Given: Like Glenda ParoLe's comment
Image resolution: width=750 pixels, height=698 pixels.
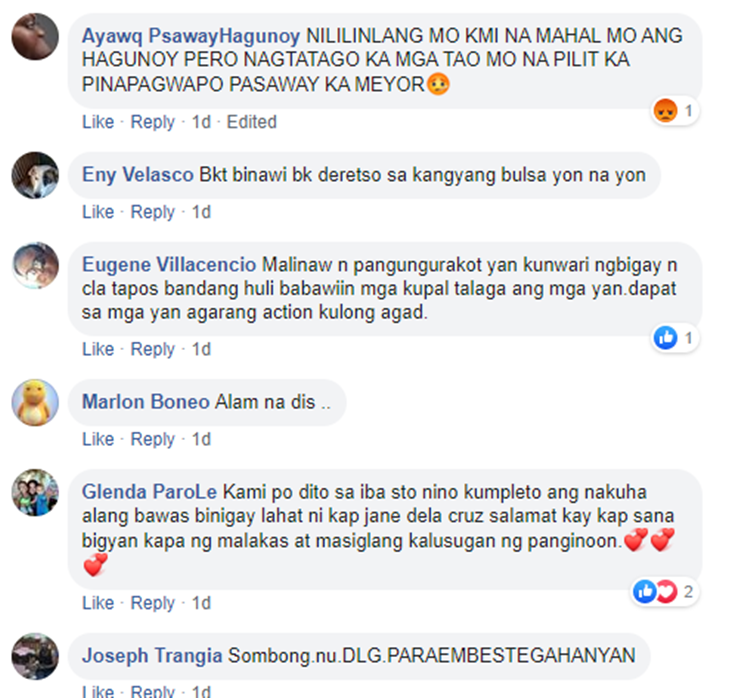Looking at the screenshot, I should (x=98, y=603).
